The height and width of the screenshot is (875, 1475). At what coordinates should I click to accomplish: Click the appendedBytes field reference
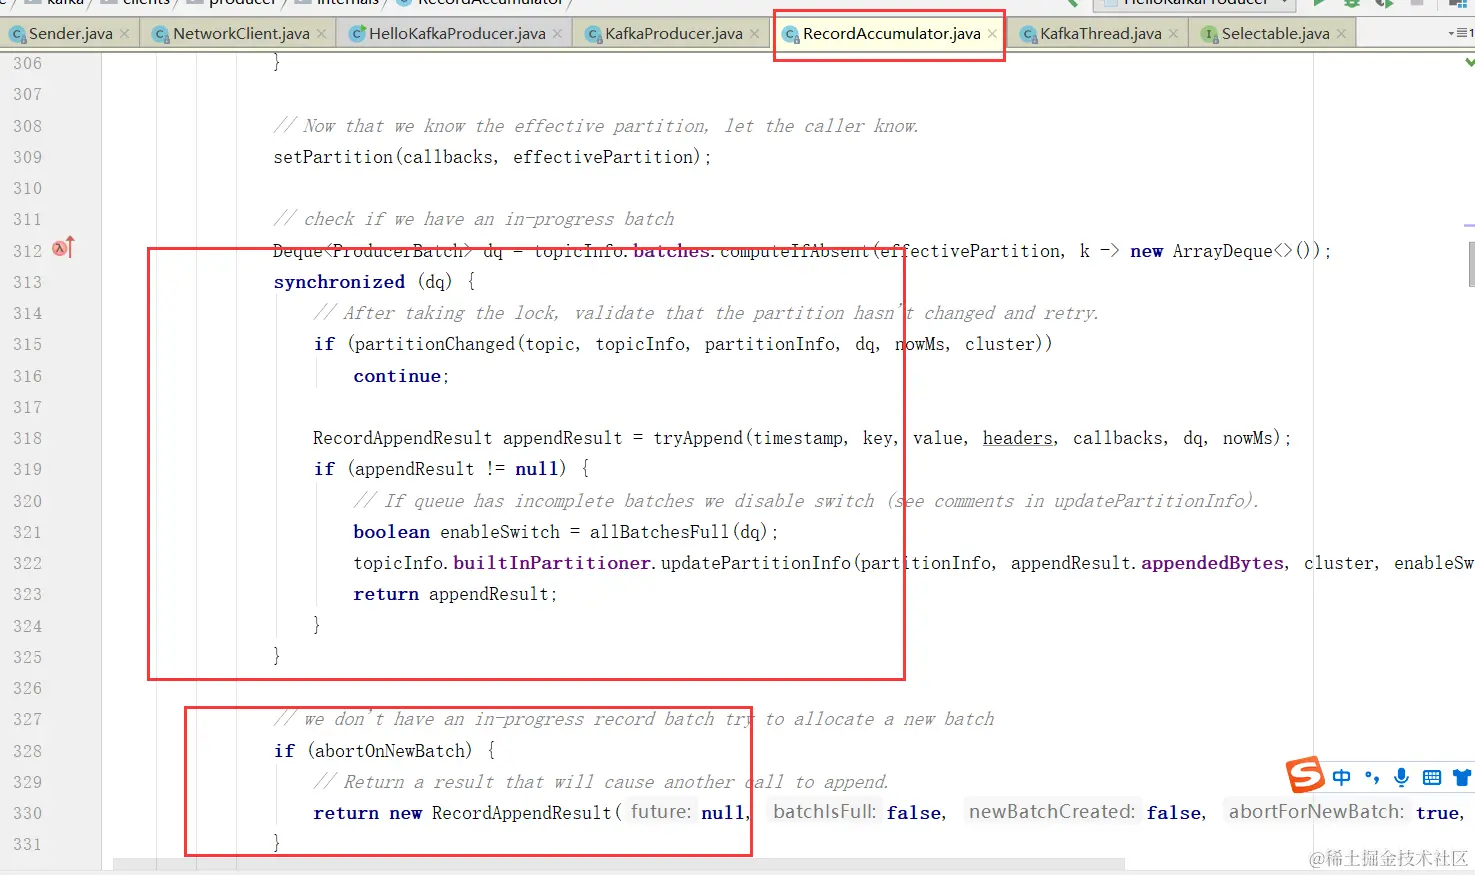[x=1212, y=563]
